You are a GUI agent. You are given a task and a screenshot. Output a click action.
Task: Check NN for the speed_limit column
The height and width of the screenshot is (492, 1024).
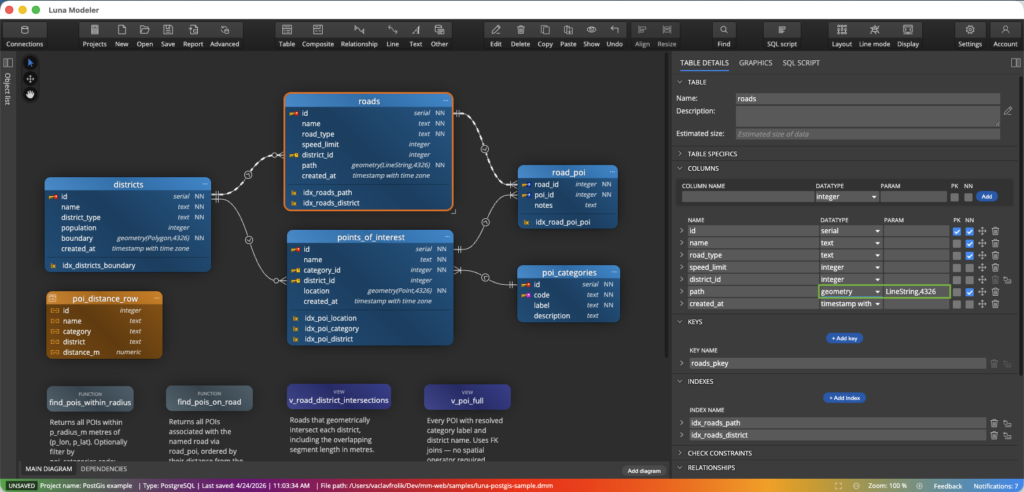969,267
